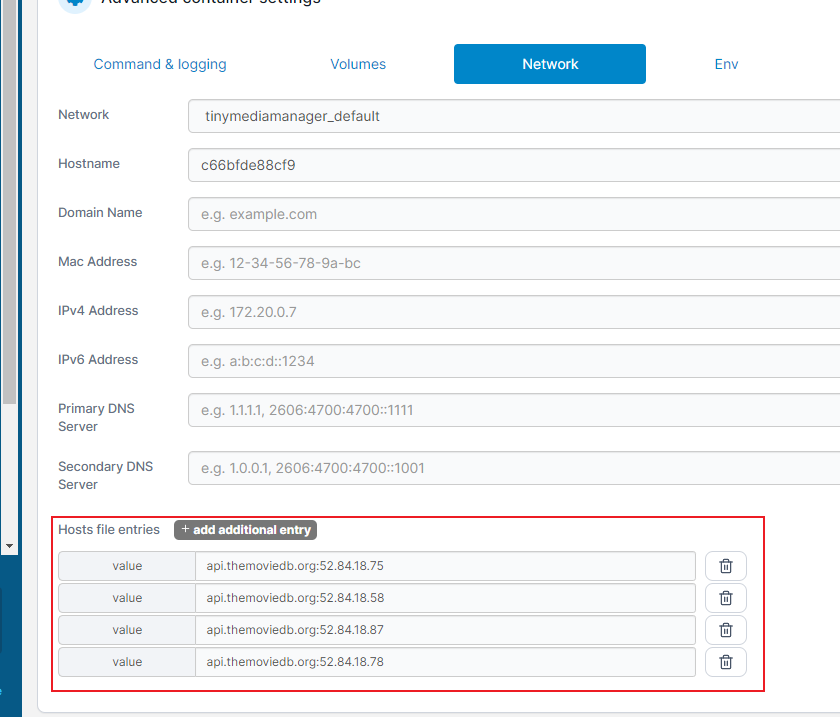840x717 pixels.
Task: Click the IPv6 Address label
Action: tap(98, 360)
